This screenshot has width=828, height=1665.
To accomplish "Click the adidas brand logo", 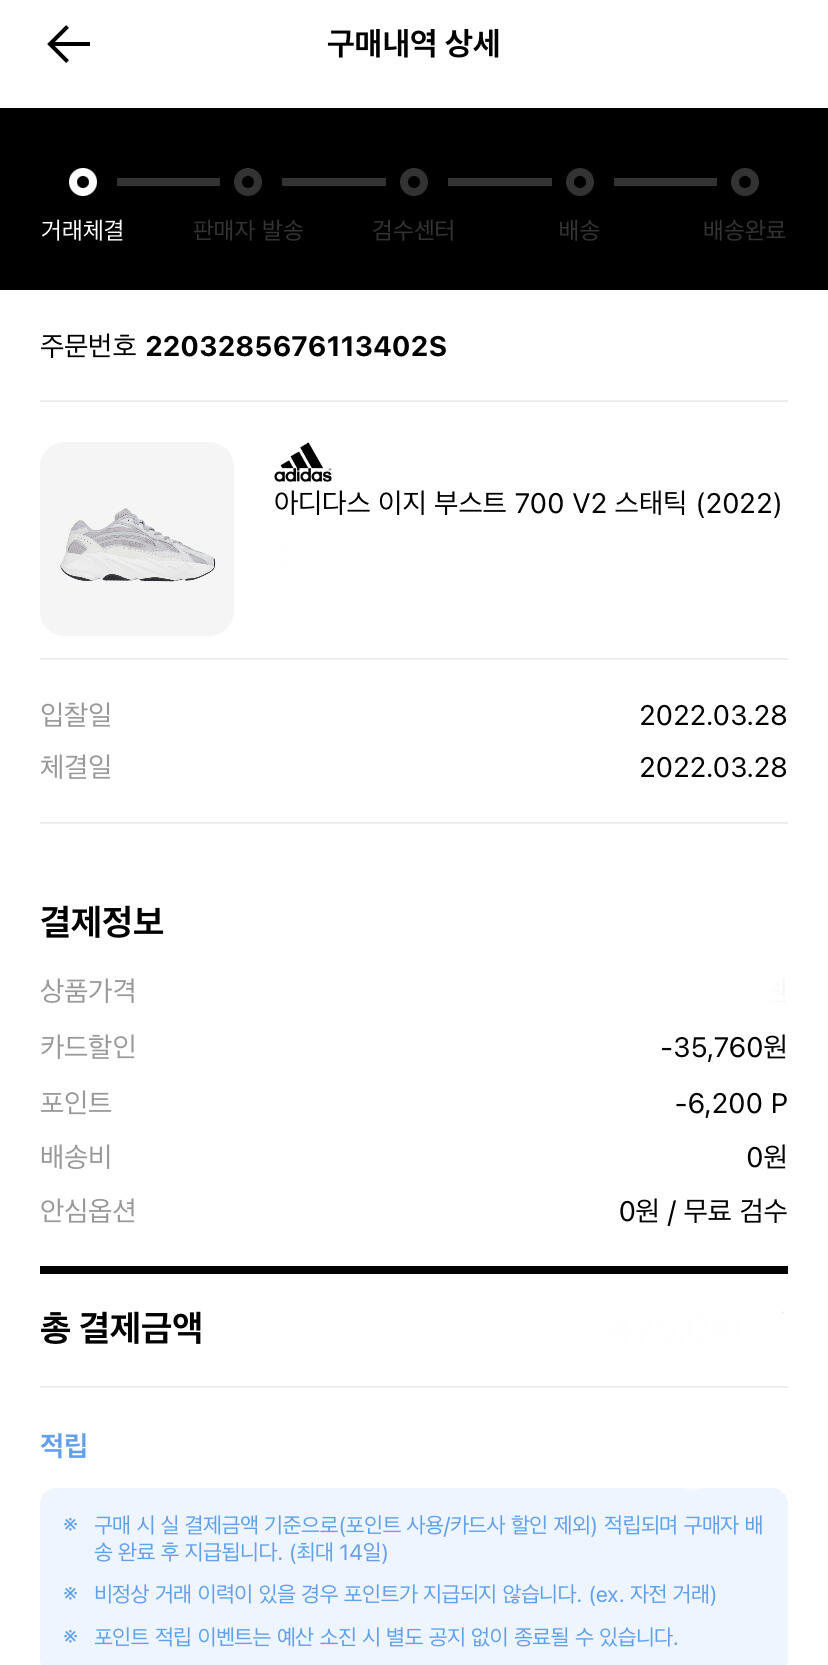I will [x=303, y=463].
